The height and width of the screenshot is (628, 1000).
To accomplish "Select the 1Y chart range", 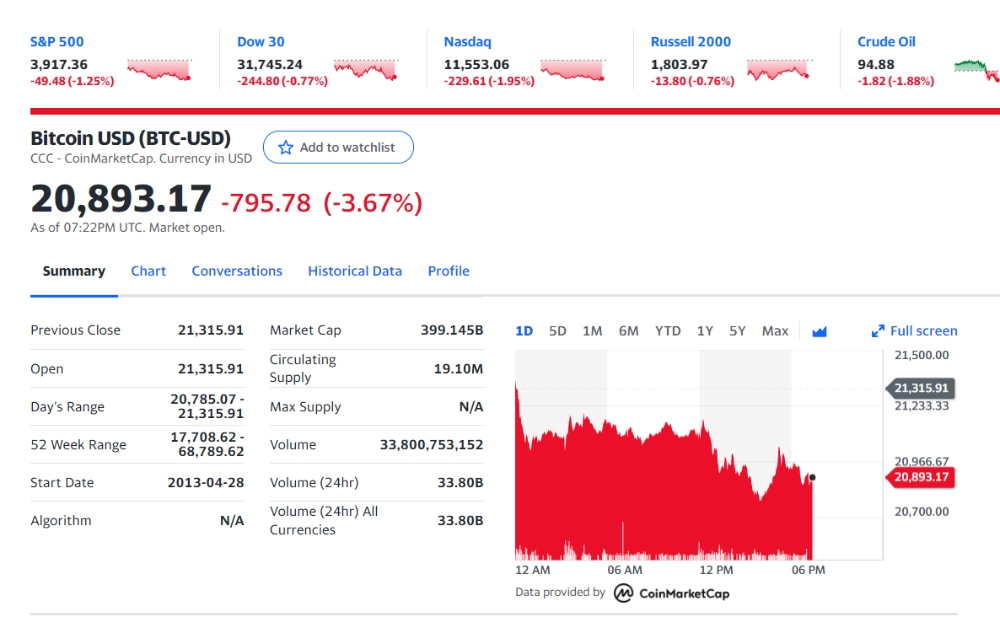I will click(705, 331).
